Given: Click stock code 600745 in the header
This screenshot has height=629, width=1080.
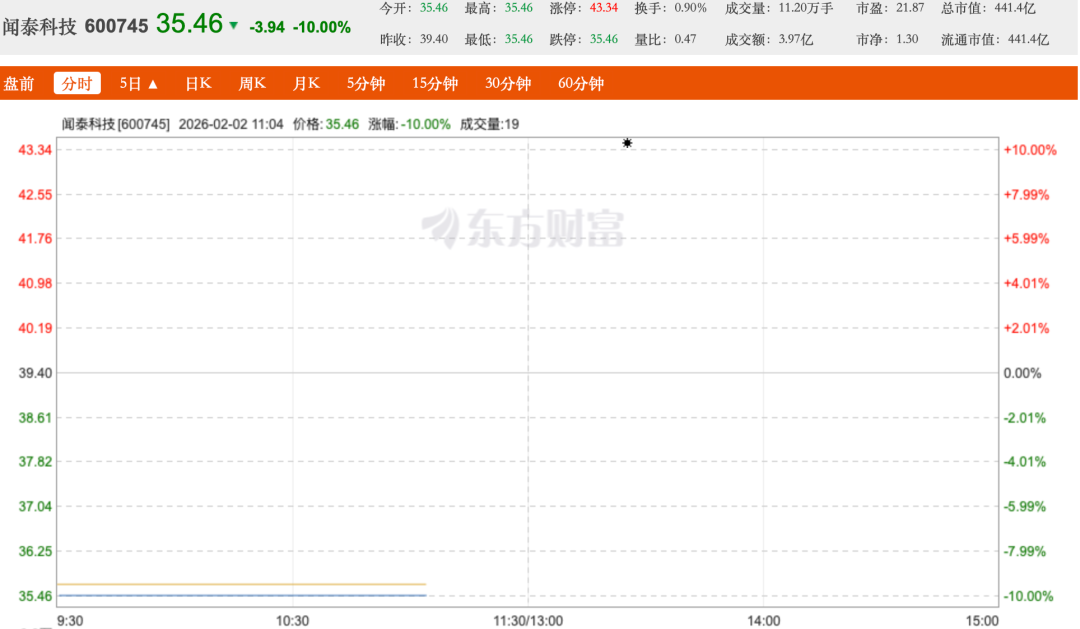Looking at the screenshot, I should 116,26.
